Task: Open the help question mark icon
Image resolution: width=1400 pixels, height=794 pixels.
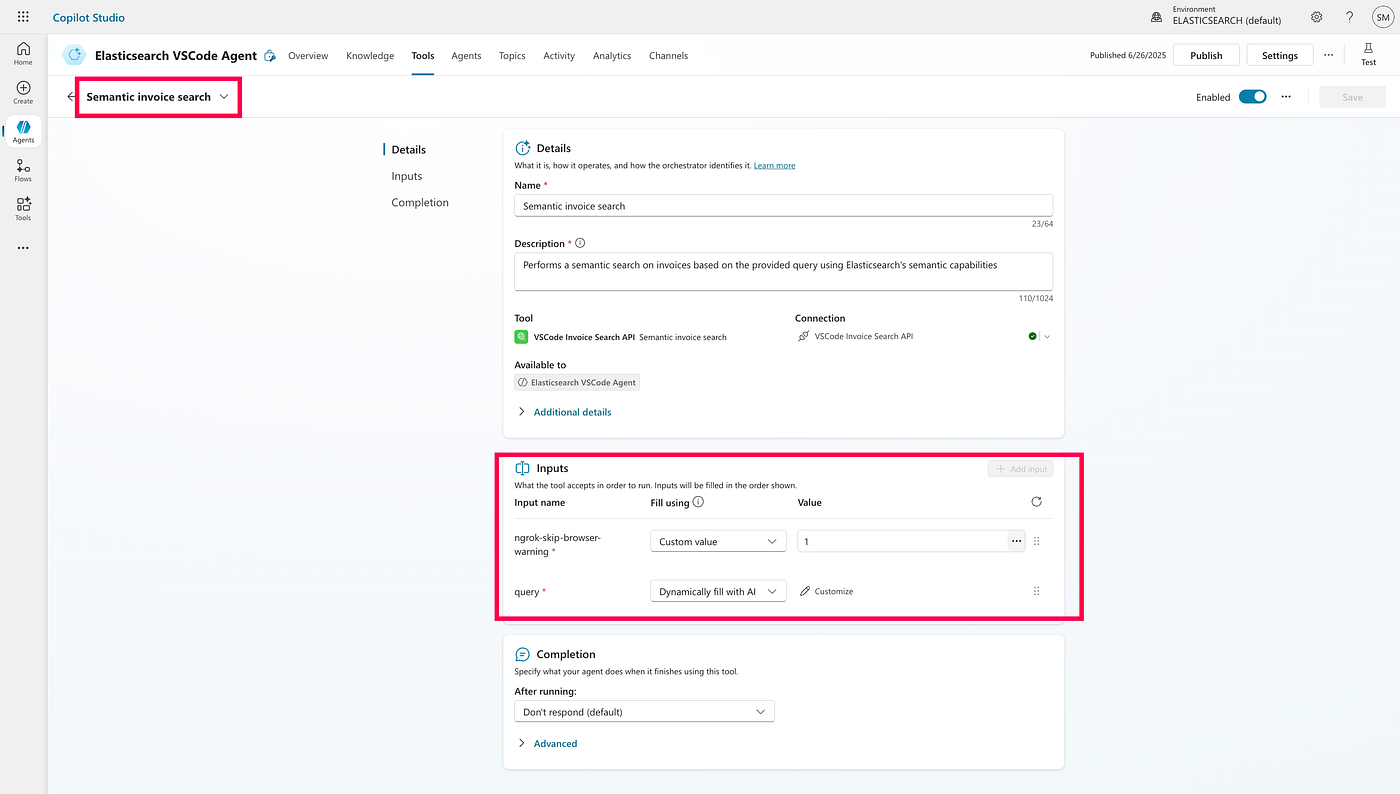Action: tap(1349, 16)
